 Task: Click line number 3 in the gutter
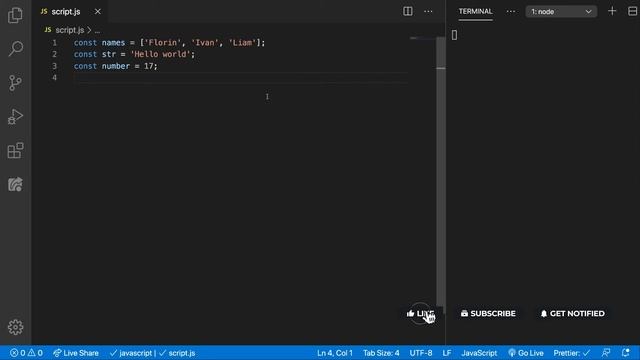(54, 66)
